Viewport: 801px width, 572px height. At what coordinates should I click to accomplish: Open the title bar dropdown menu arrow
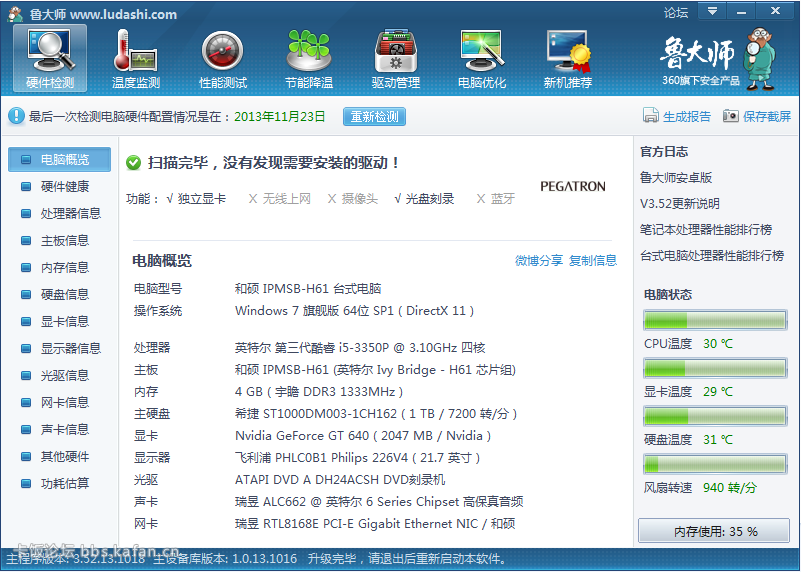point(712,11)
